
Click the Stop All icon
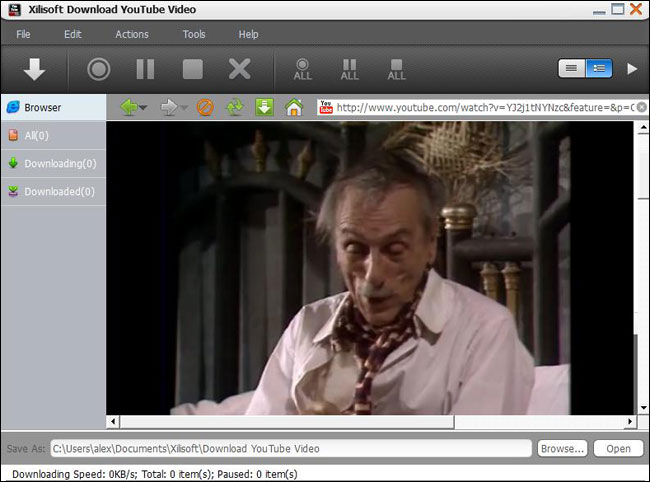click(x=396, y=69)
